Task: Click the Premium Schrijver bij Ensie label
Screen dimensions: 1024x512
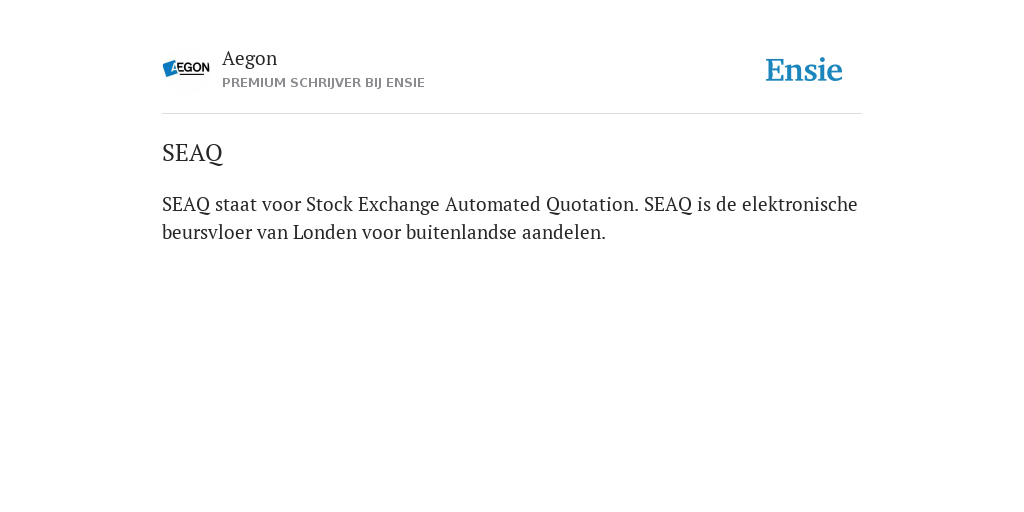Action: (323, 83)
